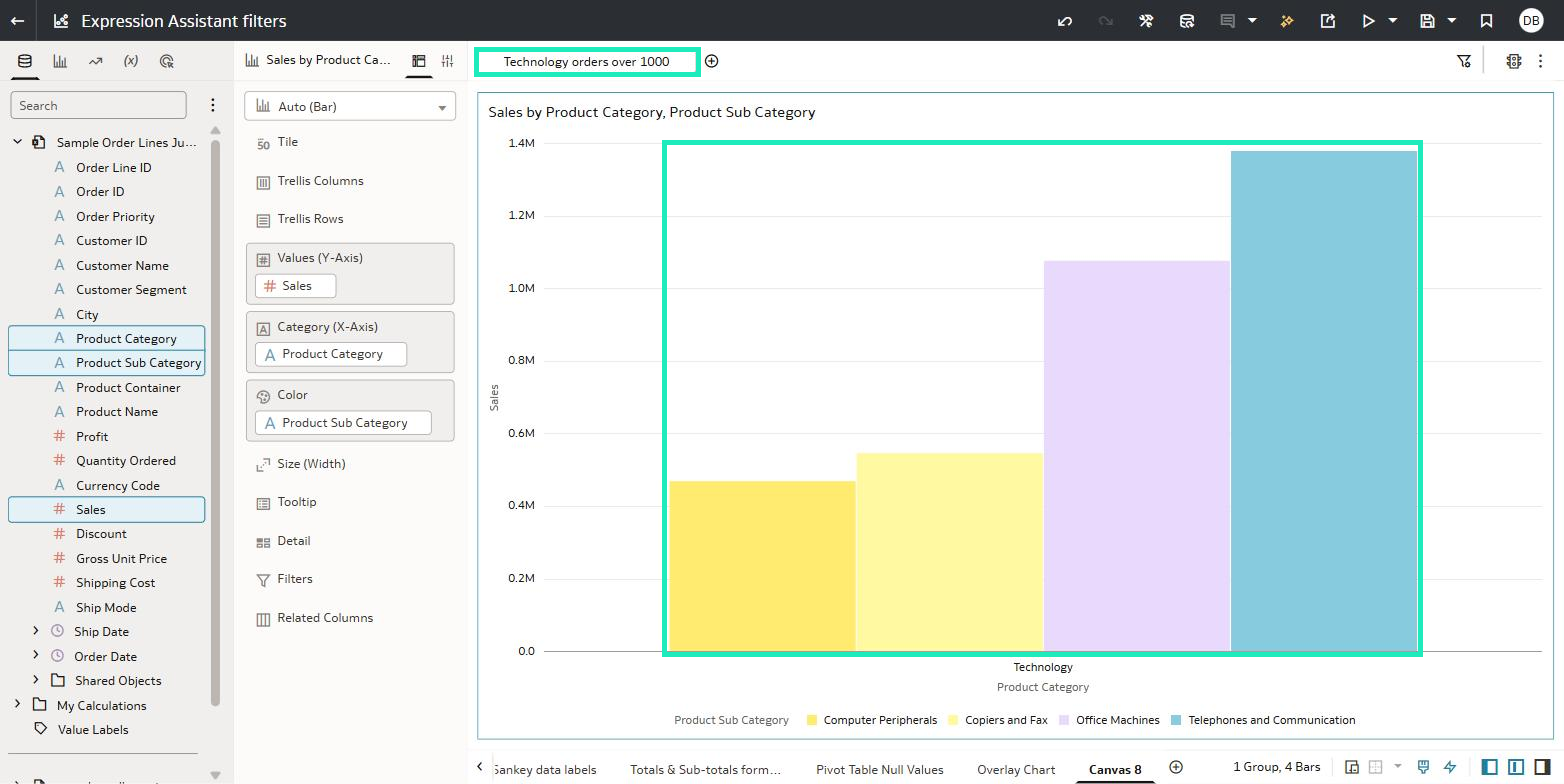
Task: Click the refresh data cylinder icon
Action: 1187,20
